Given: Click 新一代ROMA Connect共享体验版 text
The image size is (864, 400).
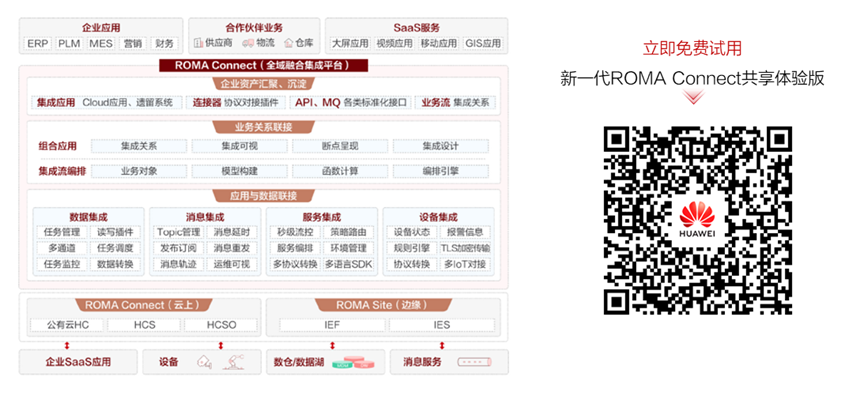Looking at the screenshot, I should 692,78.
